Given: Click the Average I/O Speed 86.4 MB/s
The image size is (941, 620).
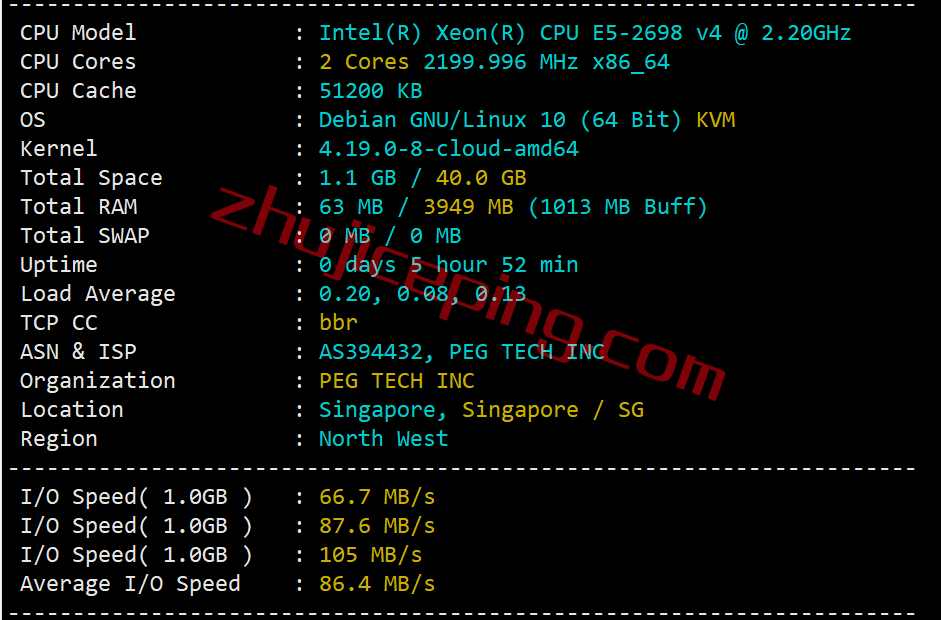Looking at the screenshot, I should [x=377, y=584].
